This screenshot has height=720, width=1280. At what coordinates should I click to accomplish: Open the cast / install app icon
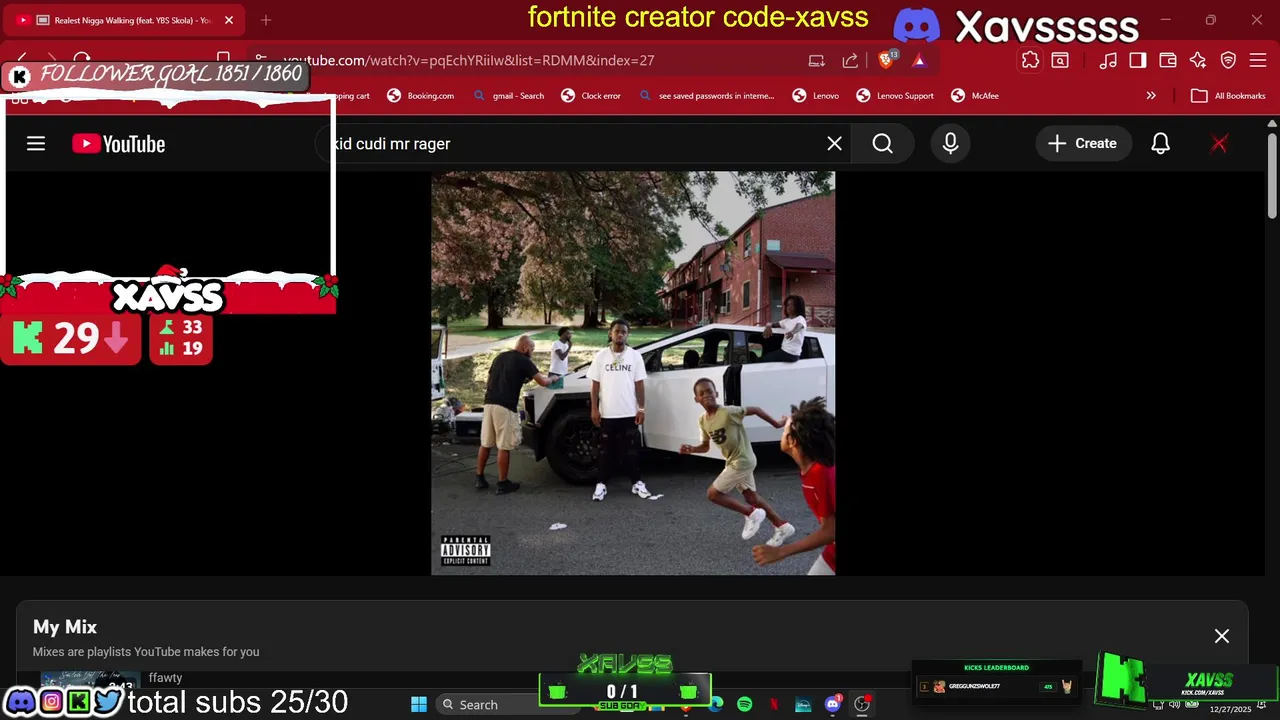point(817,61)
